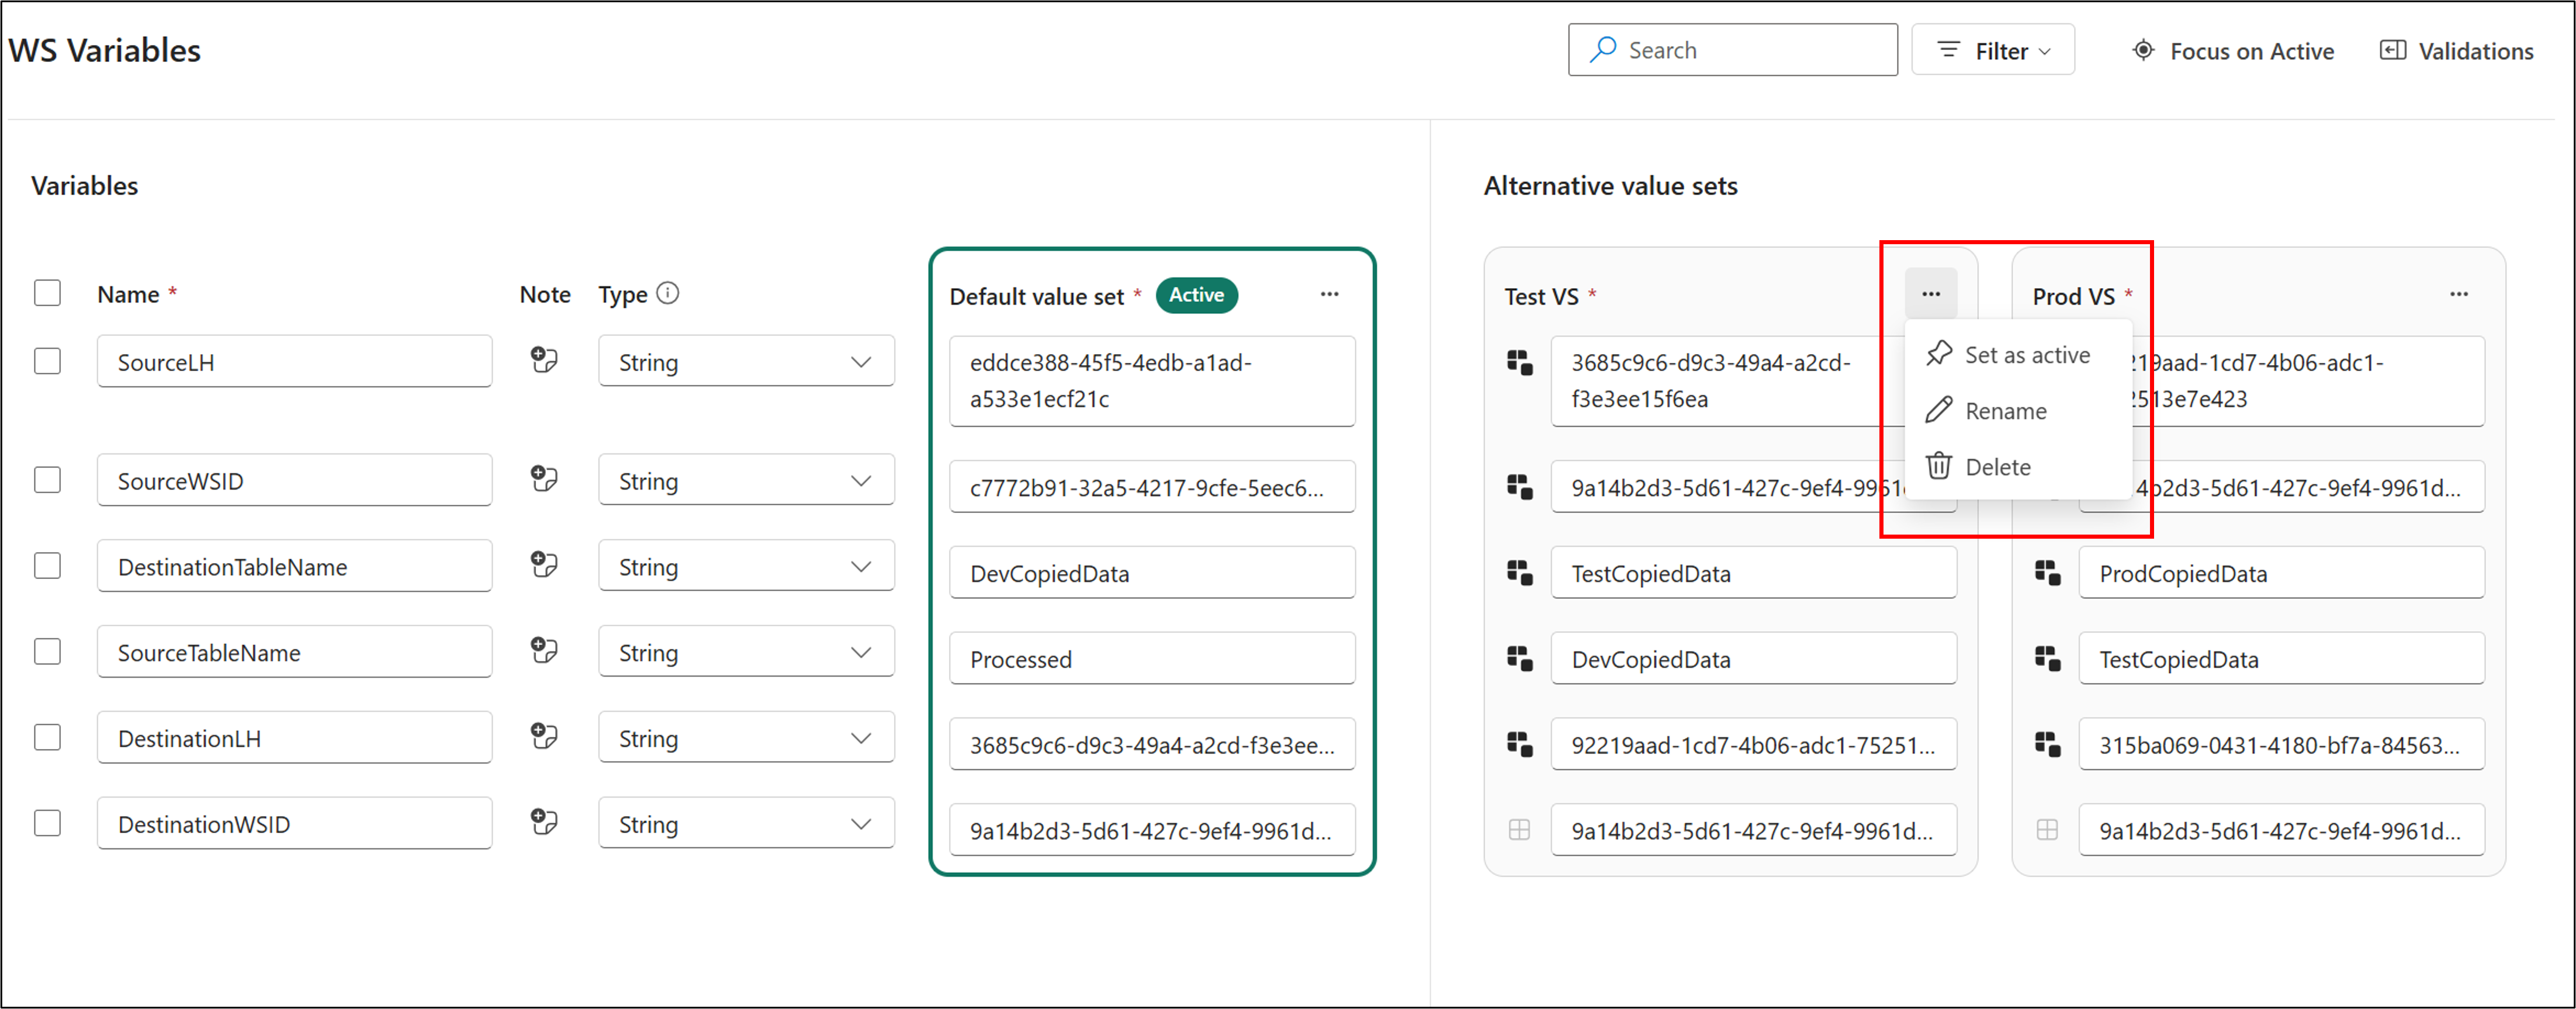Open more options for Prod VS

click(x=2458, y=294)
